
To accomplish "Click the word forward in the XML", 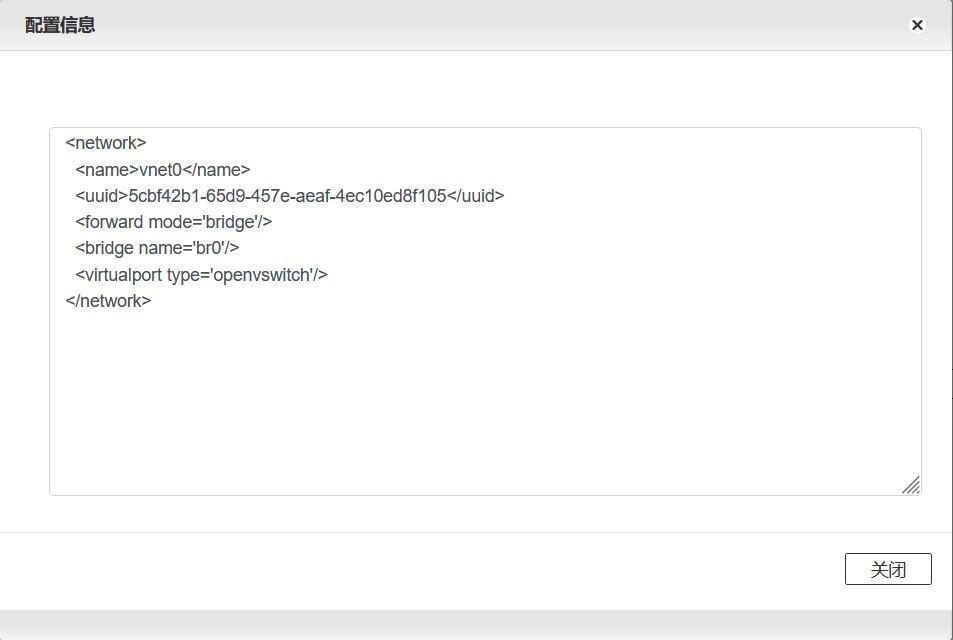I will pos(114,222).
